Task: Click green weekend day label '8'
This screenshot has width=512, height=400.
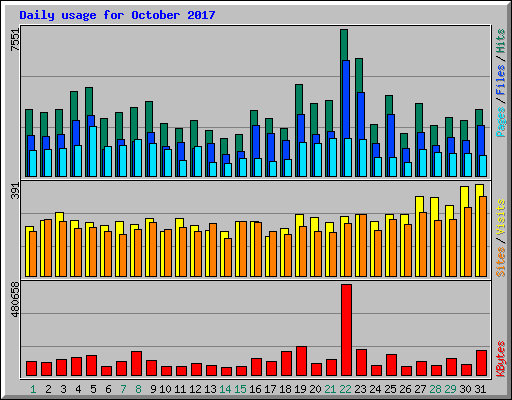Action: coord(138,389)
